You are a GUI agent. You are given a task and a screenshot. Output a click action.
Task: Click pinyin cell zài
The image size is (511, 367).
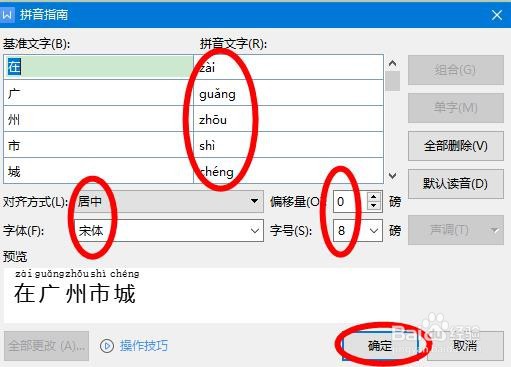point(288,67)
